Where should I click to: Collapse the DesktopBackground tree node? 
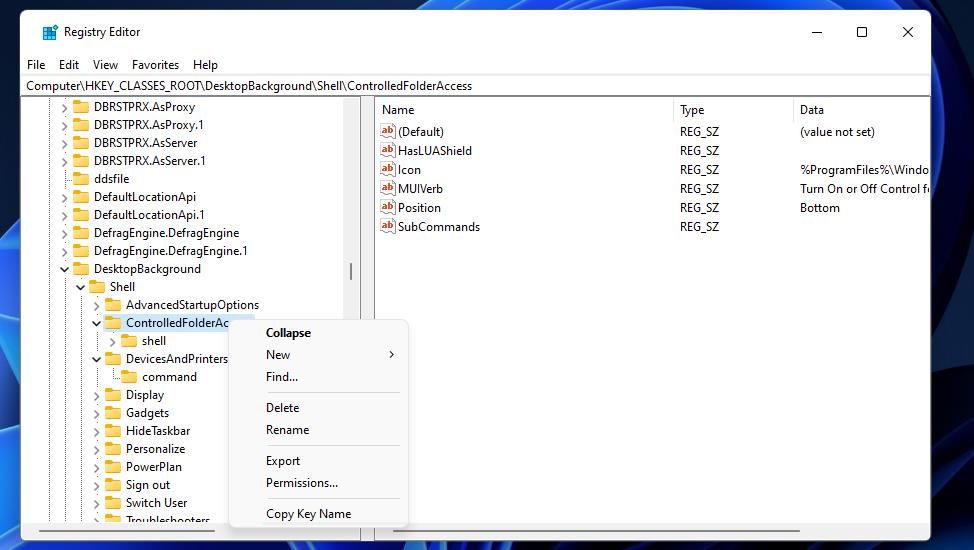(x=65, y=269)
